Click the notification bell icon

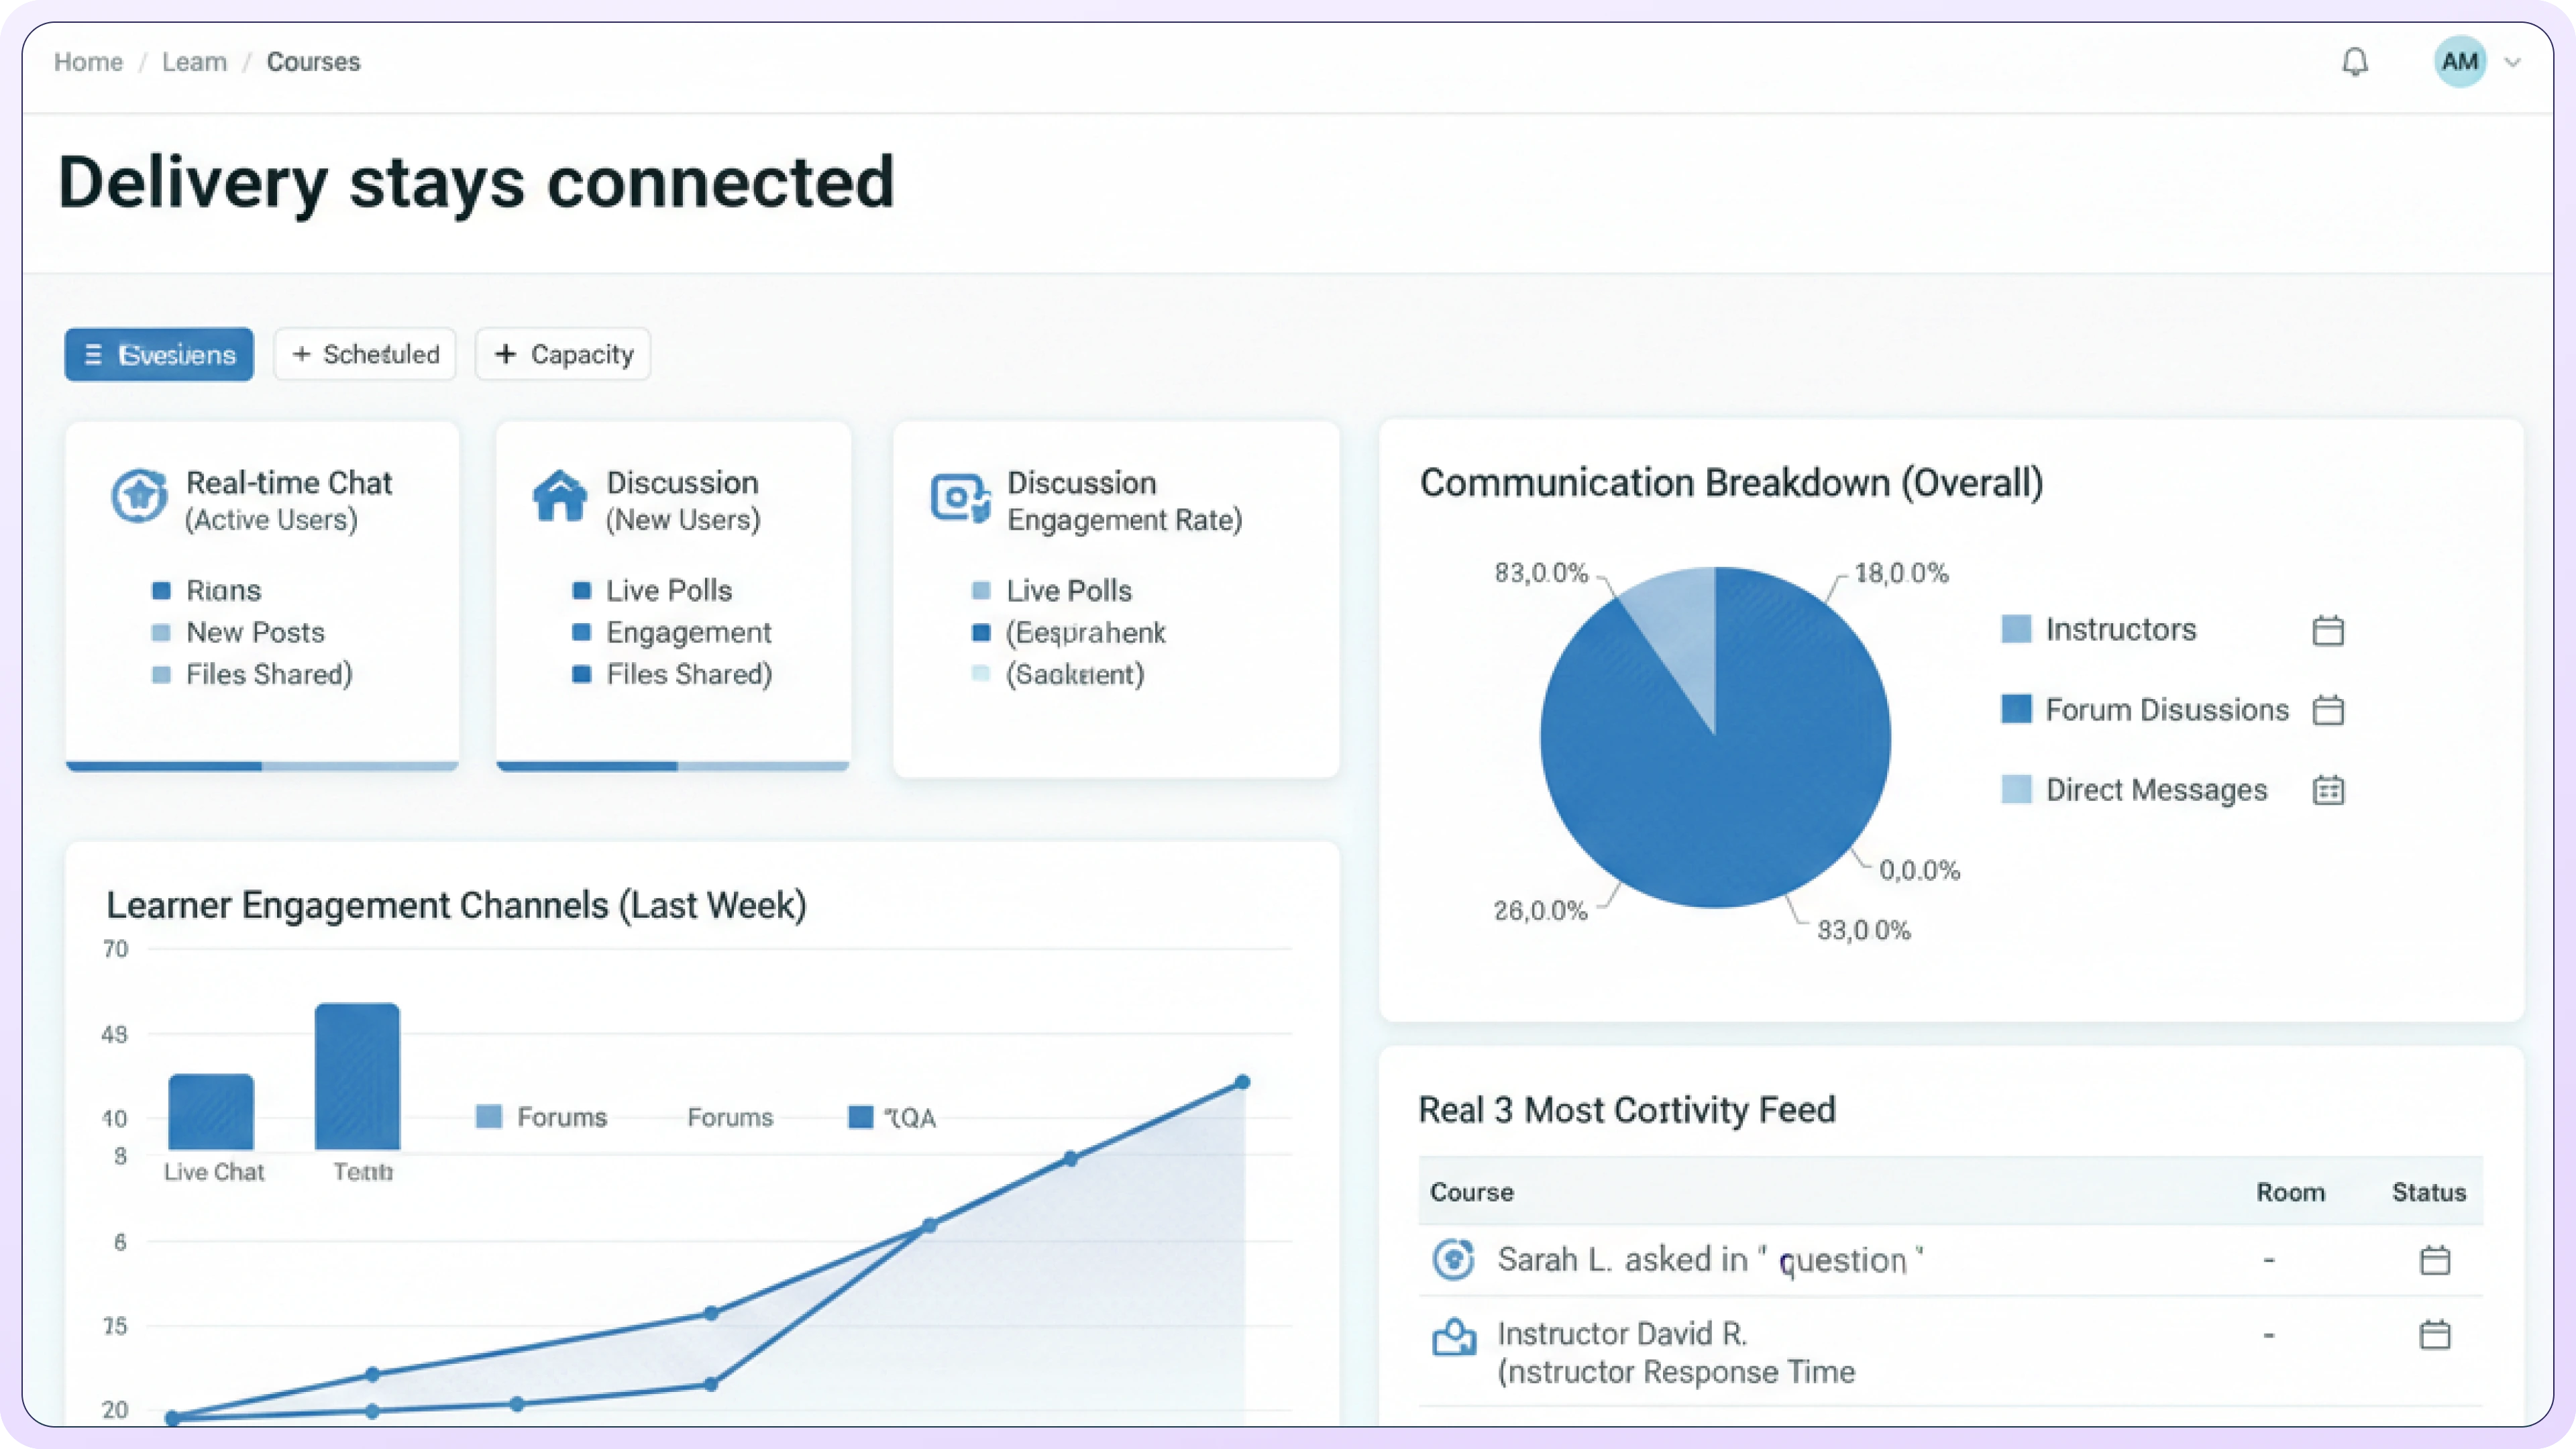point(2355,62)
